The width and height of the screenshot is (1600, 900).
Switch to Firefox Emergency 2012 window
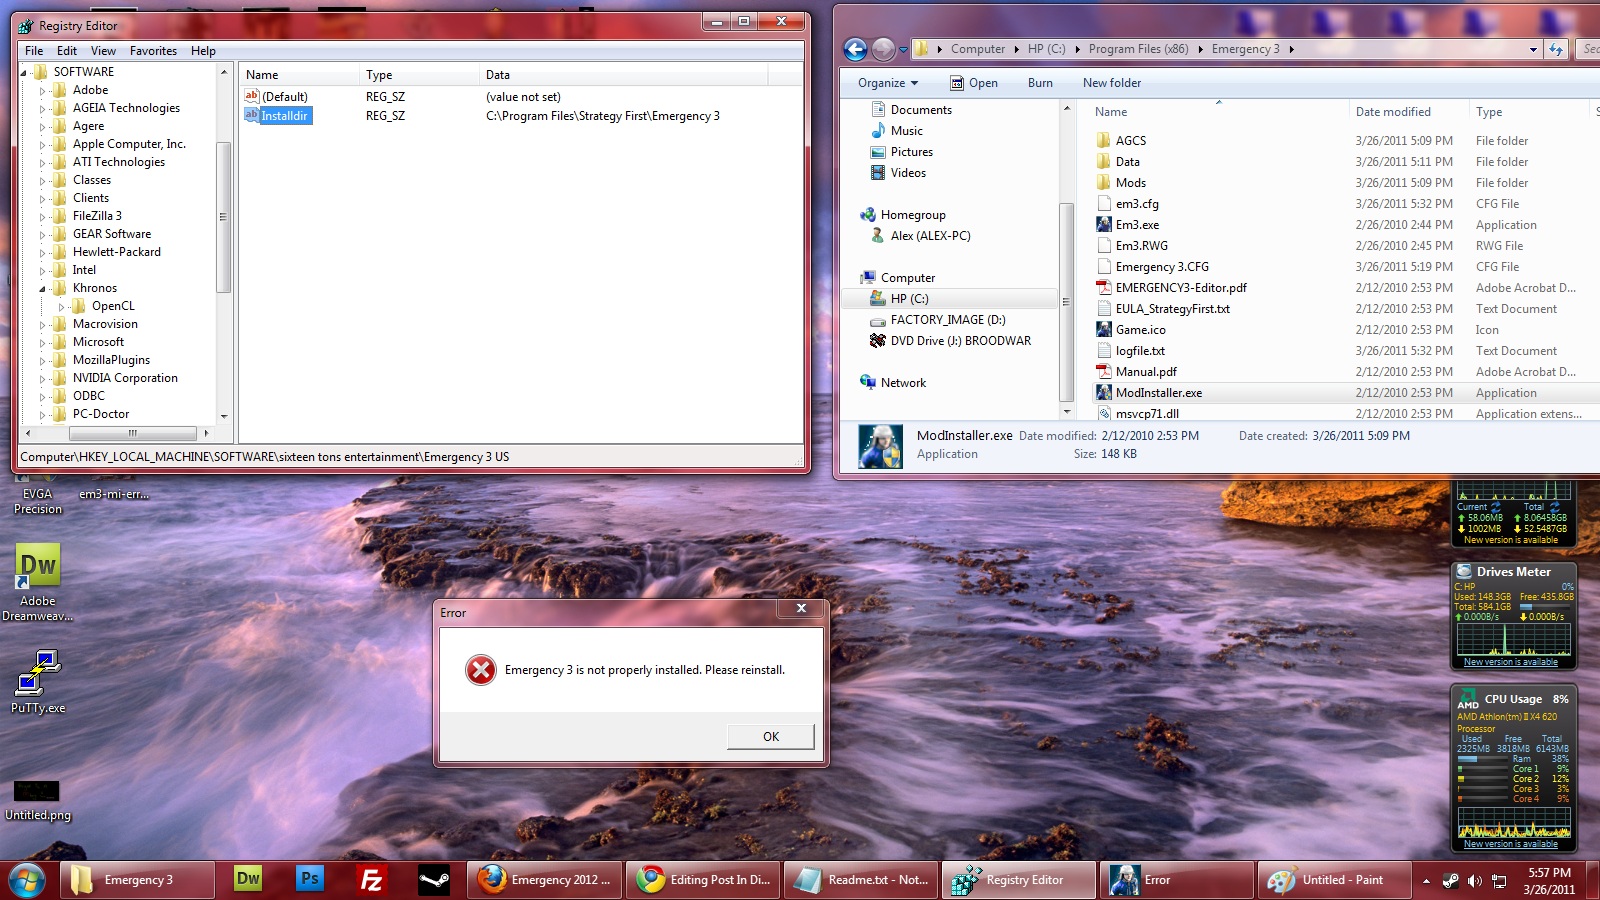[x=545, y=879]
